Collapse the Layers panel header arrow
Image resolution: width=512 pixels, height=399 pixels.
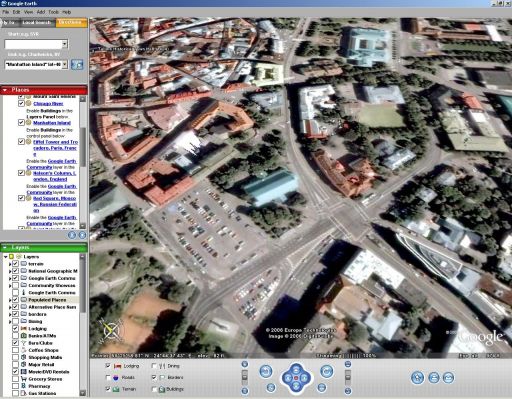pyautogui.click(x=5, y=248)
